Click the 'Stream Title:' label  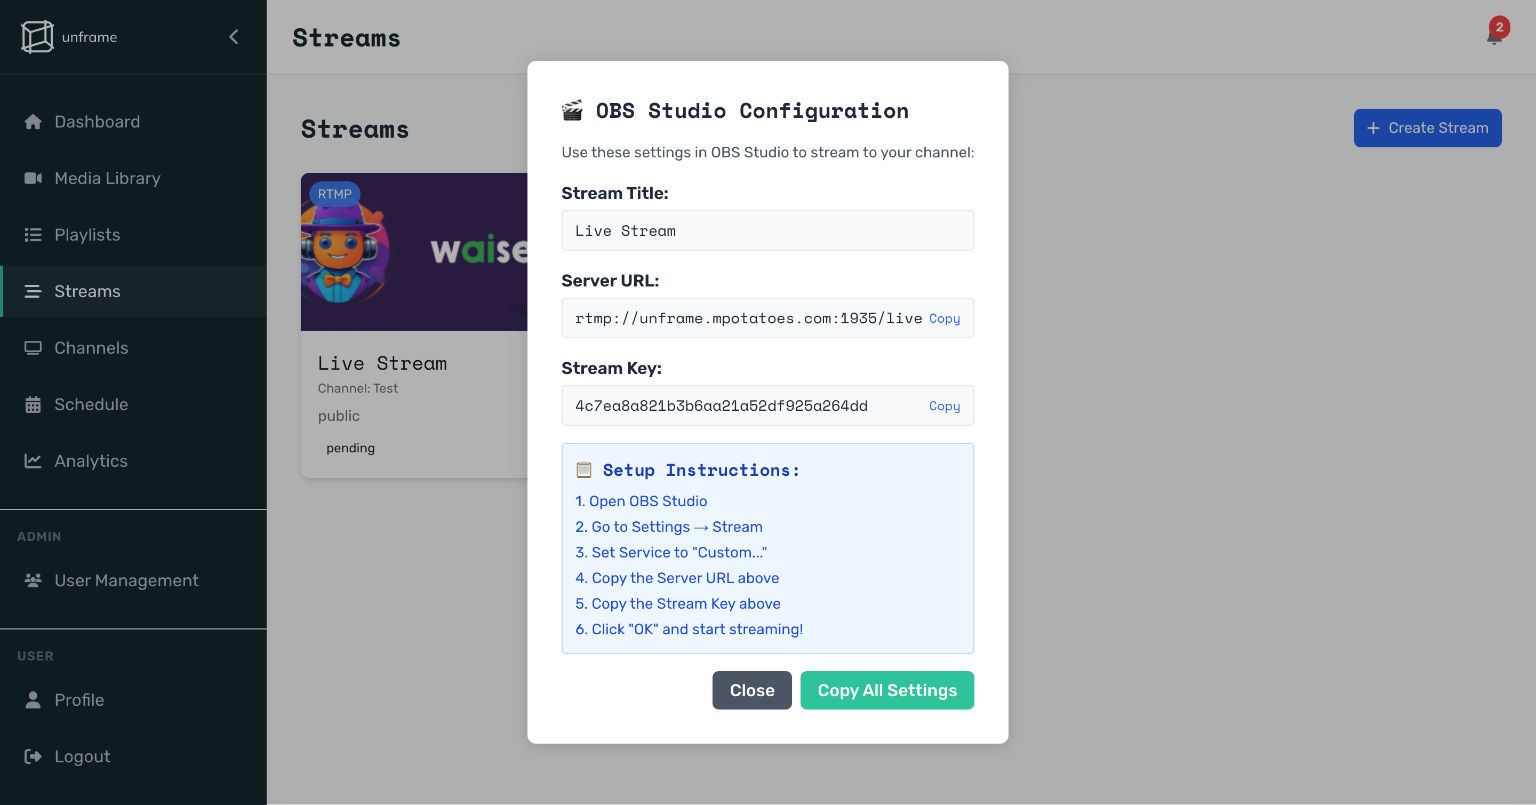615,193
